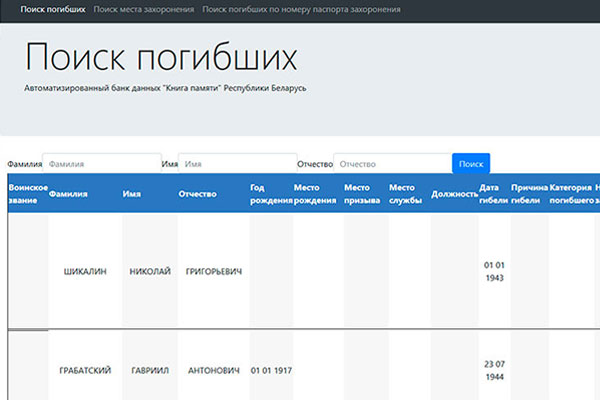Select the АНТОНОВИЧ patronymic cell

(214, 370)
